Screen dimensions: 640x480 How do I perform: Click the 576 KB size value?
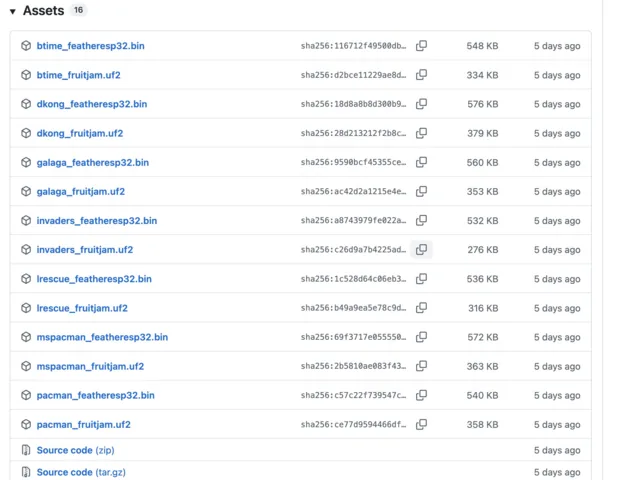click(483, 104)
